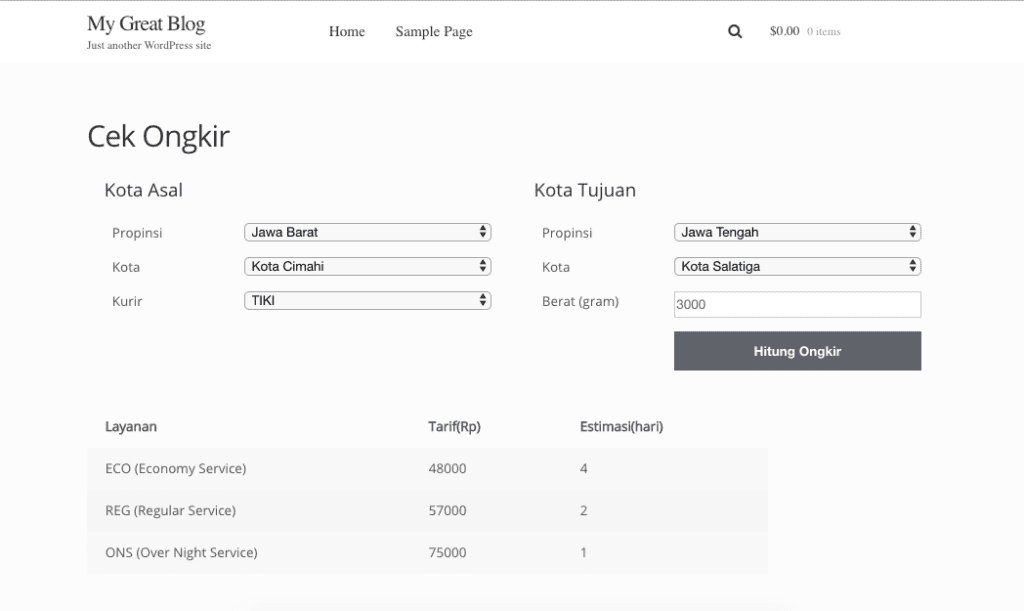1024x611 pixels.
Task: Open destination Propinsi dropdown showing Jawa Tengah
Action: 797,232
